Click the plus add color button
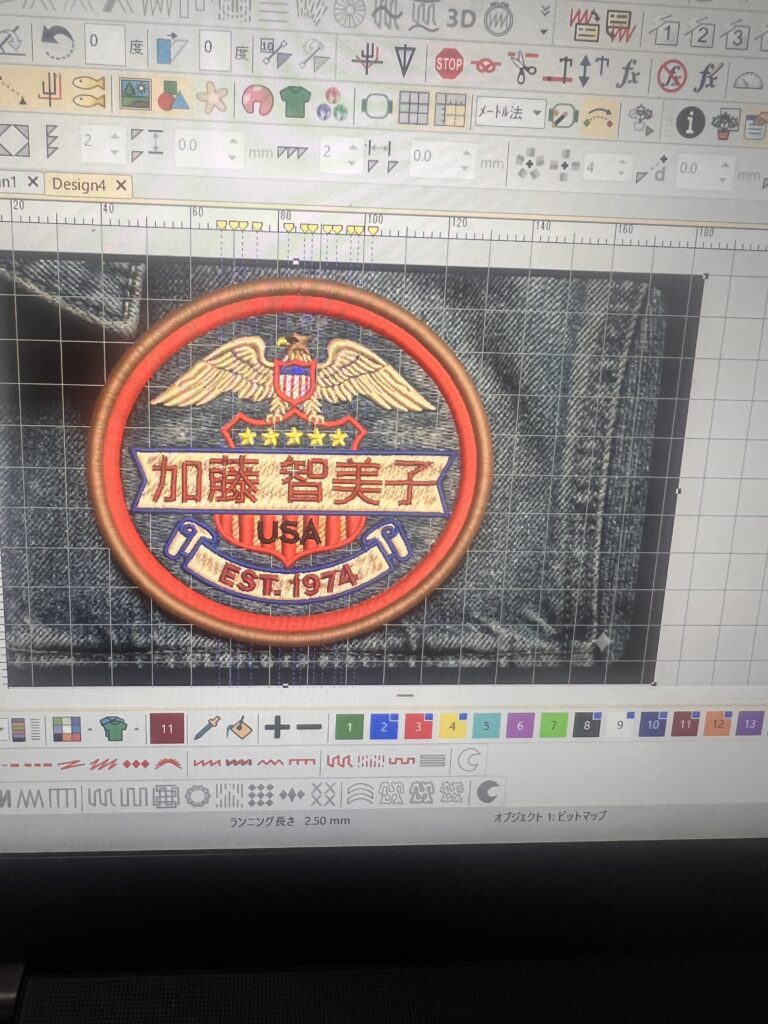 [277, 728]
